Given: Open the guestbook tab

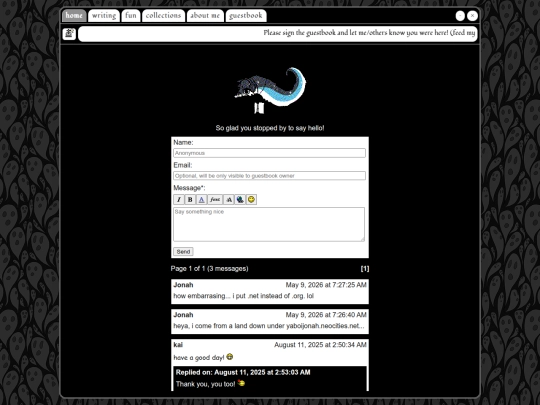Looking at the screenshot, I should [x=246, y=15].
